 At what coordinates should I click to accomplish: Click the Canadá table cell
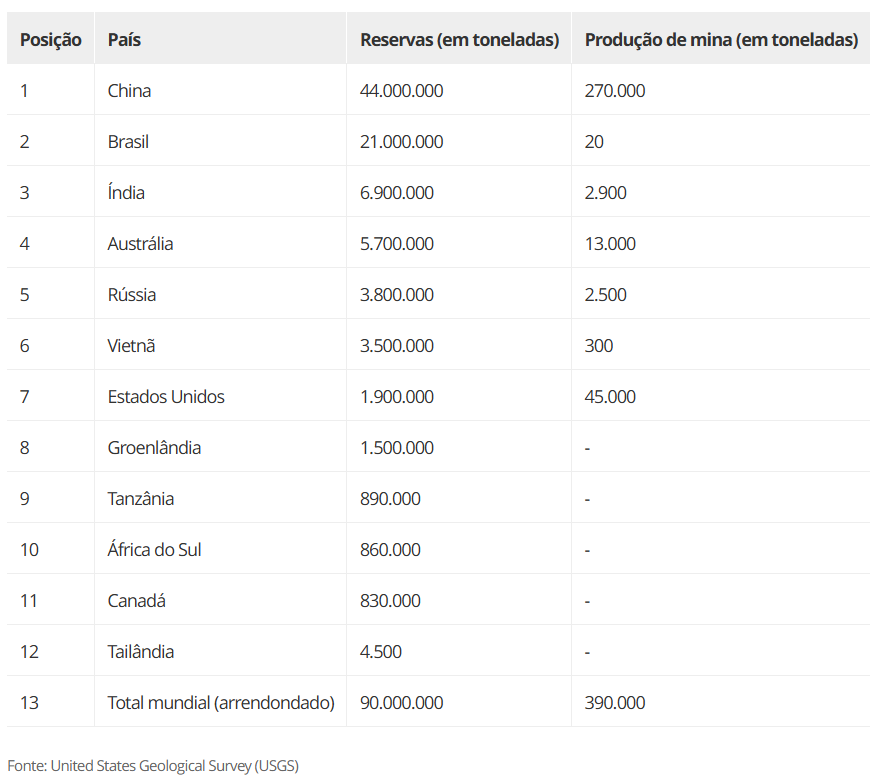pyautogui.click(x=137, y=601)
